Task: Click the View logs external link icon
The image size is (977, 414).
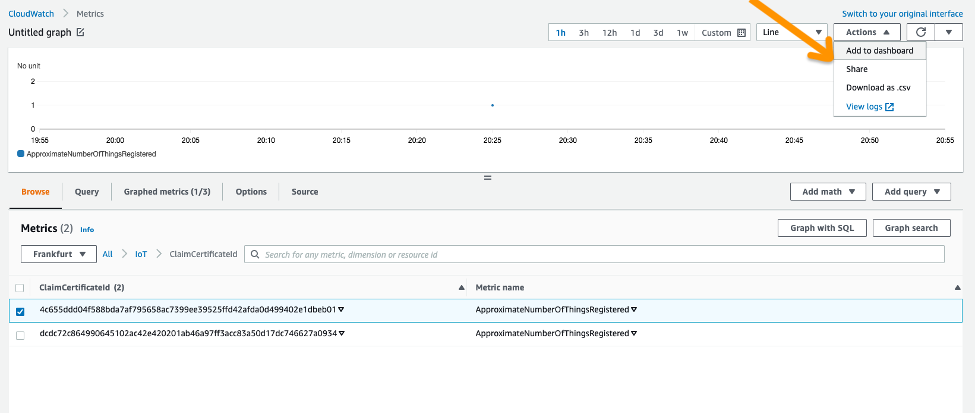Action: point(890,107)
